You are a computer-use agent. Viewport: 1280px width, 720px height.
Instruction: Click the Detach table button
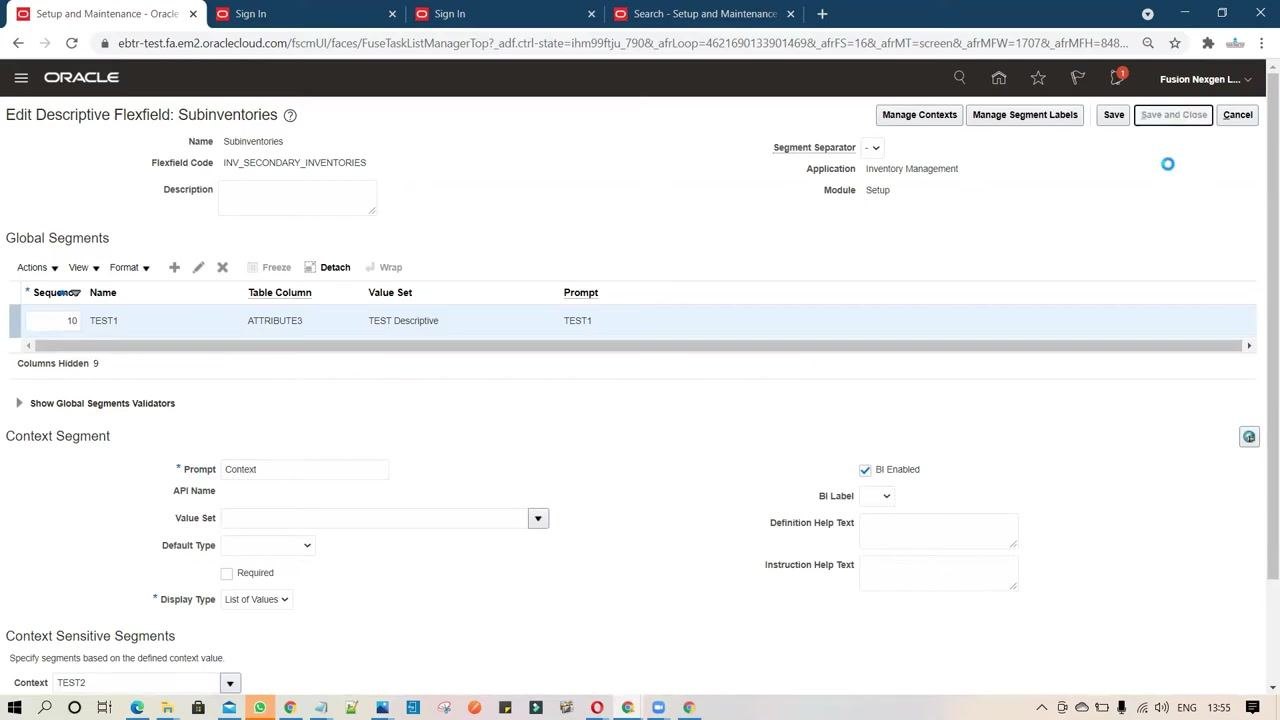pyautogui.click(x=327, y=267)
